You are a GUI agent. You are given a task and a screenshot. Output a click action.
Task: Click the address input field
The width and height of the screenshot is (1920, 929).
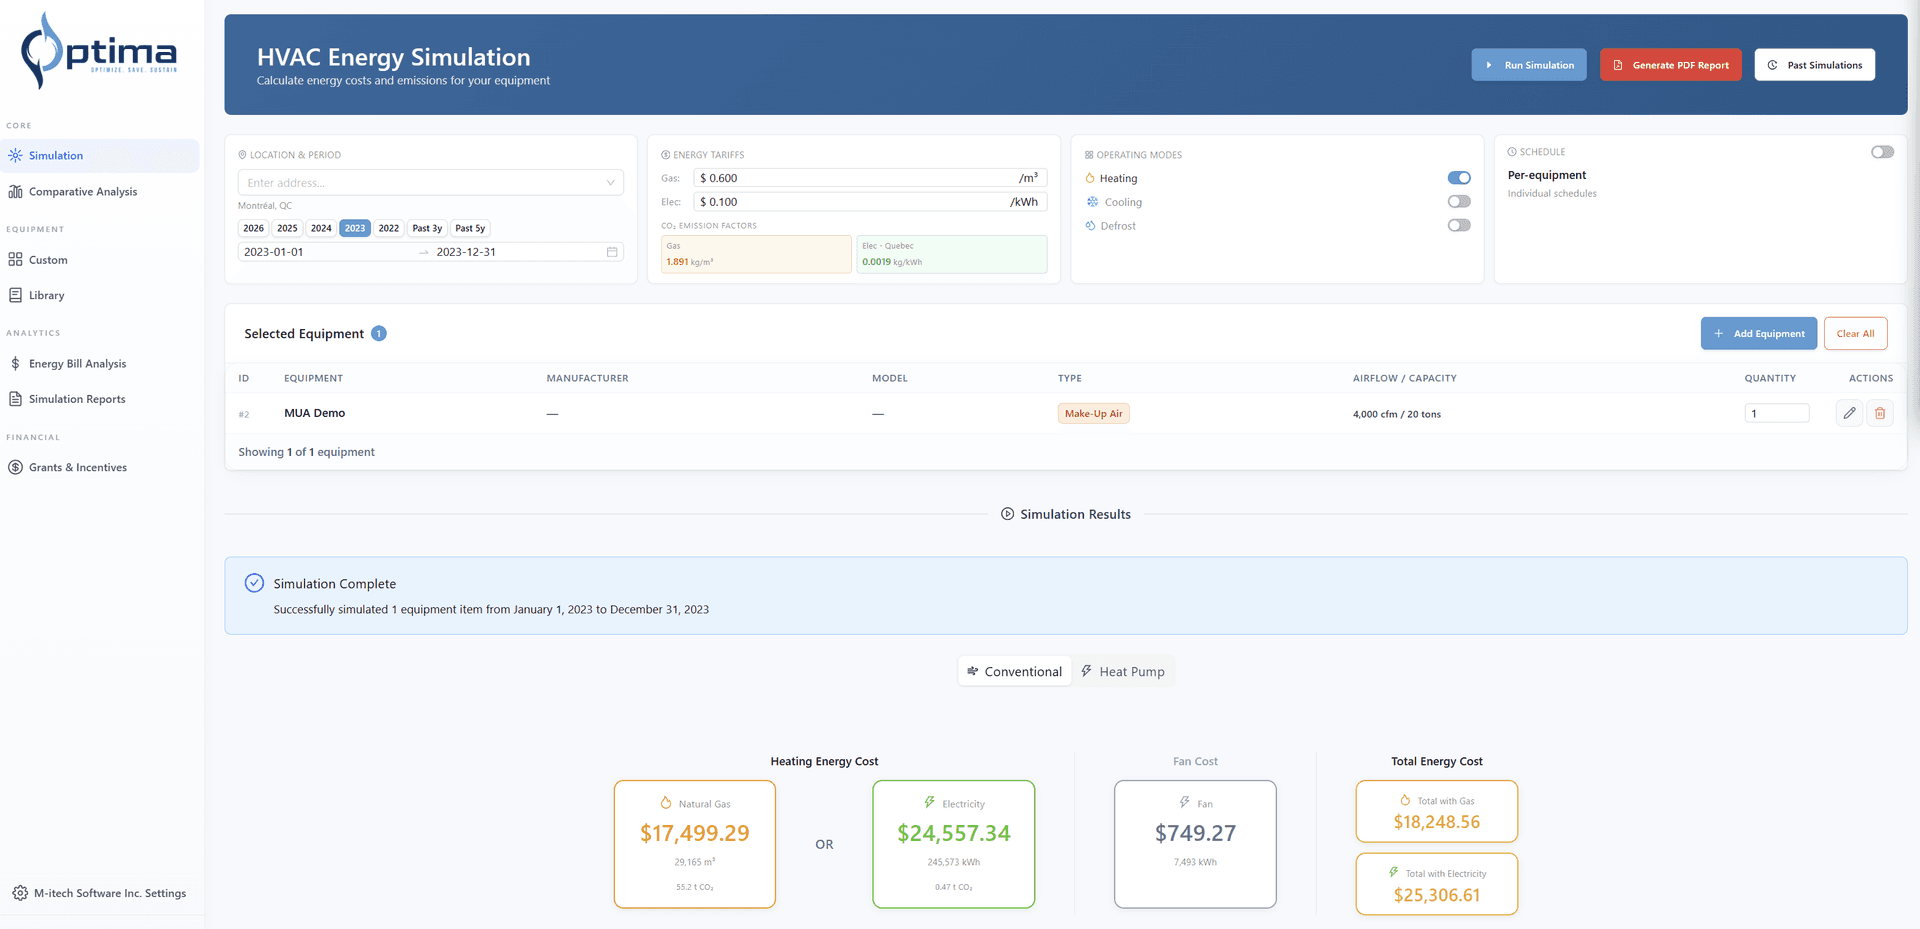click(x=430, y=183)
